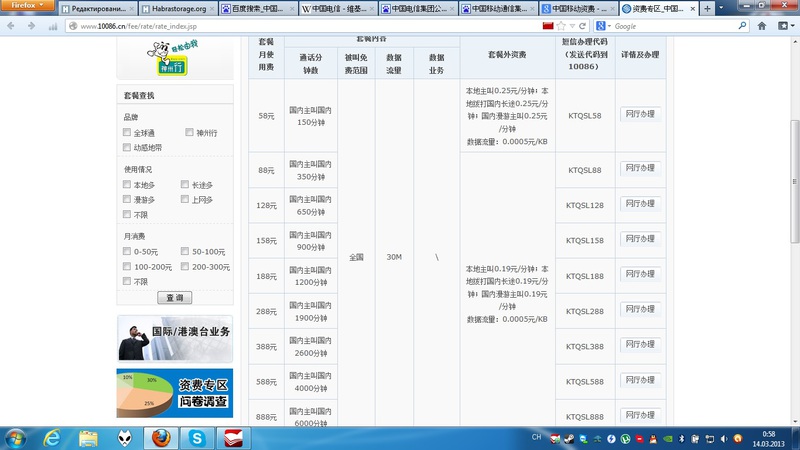Close the Habrastorage.org tab
Screen dimensions: 800x450
212,9
